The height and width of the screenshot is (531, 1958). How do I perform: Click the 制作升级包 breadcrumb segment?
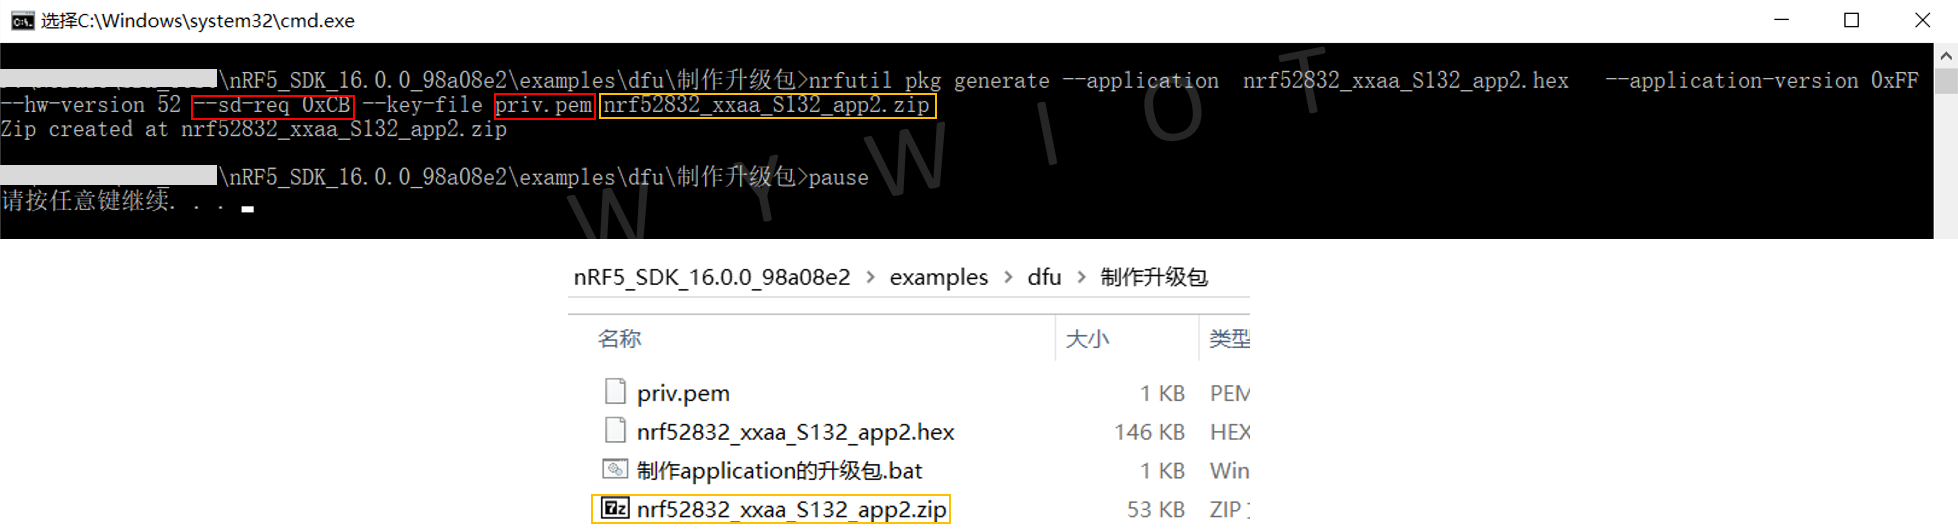click(1154, 277)
